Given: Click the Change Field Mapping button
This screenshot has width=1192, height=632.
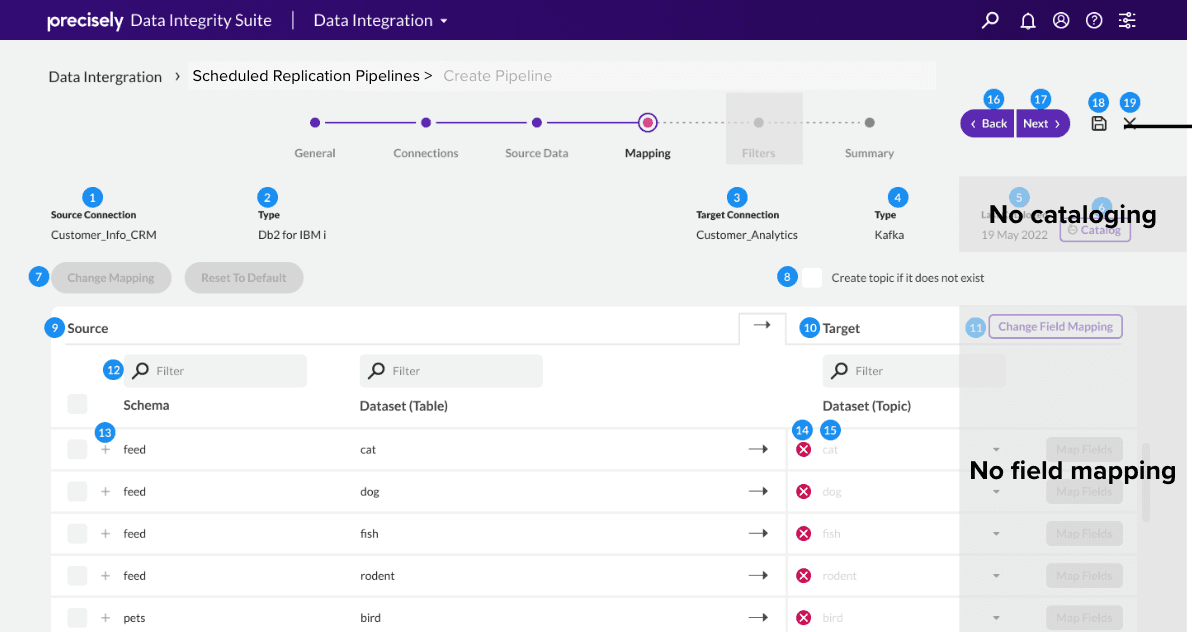Looking at the screenshot, I should [1055, 326].
